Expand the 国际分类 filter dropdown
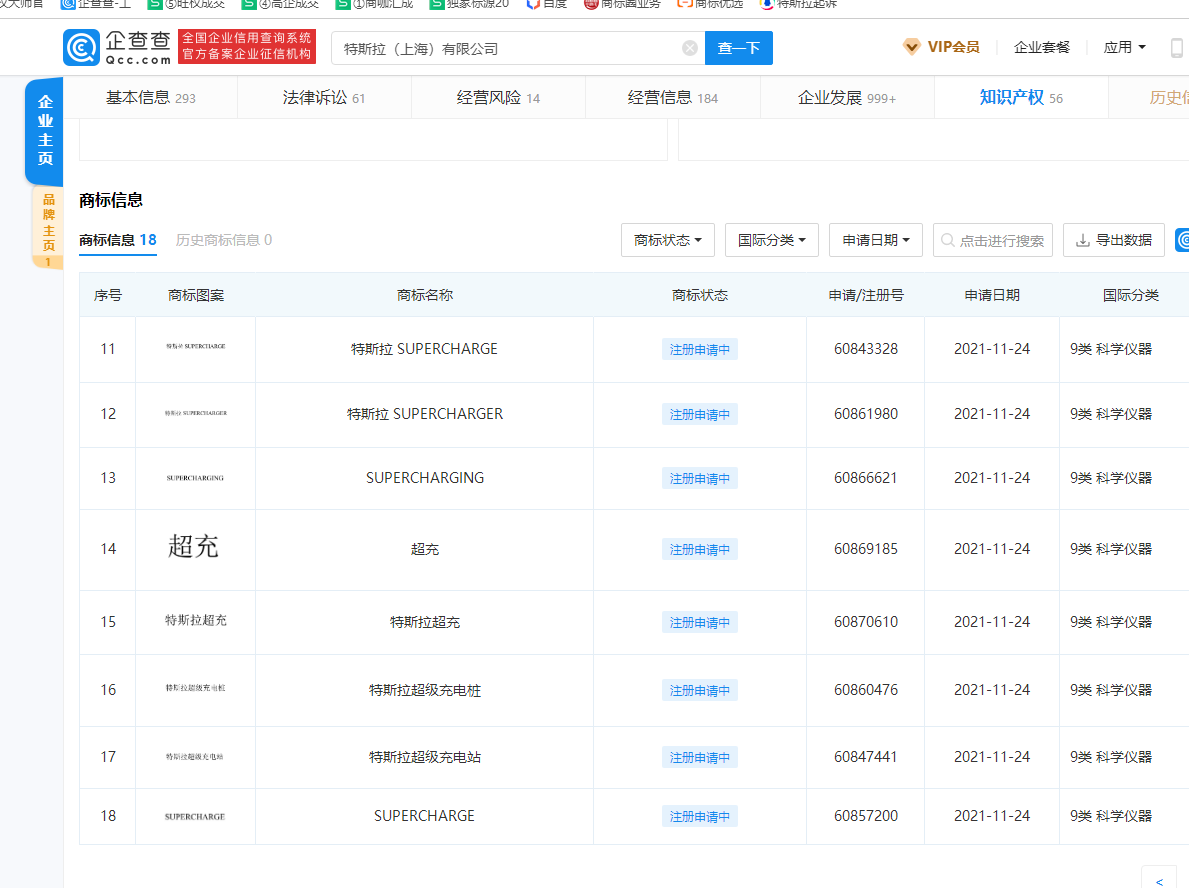This screenshot has width=1189, height=888. tap(771, 240)
